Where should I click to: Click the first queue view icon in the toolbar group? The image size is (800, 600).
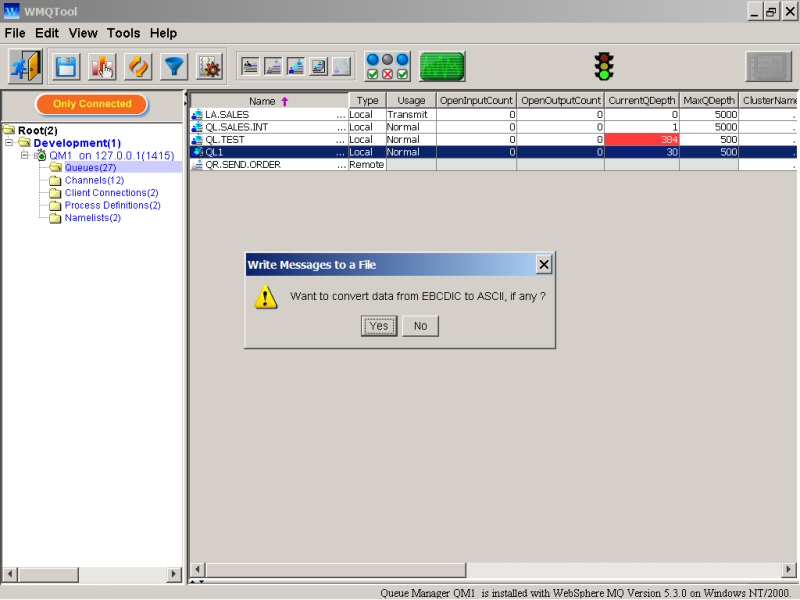click(x=250, y=66)
